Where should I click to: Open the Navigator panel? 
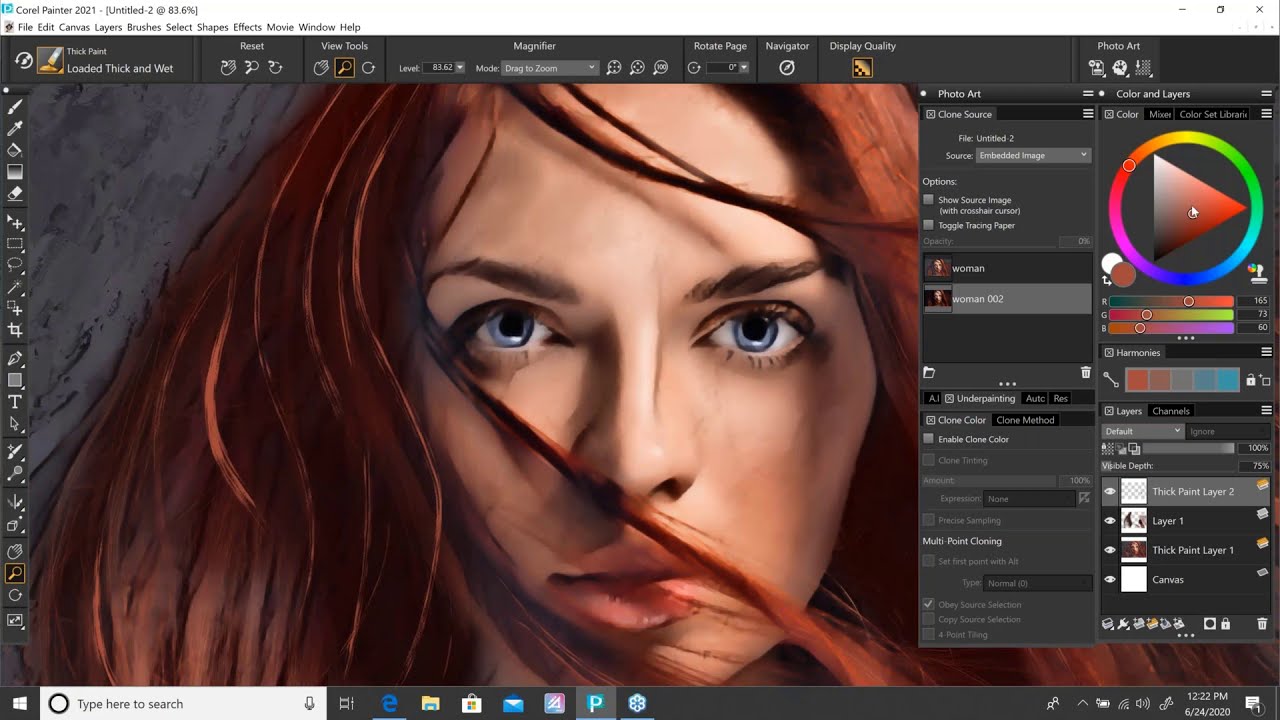787,67
